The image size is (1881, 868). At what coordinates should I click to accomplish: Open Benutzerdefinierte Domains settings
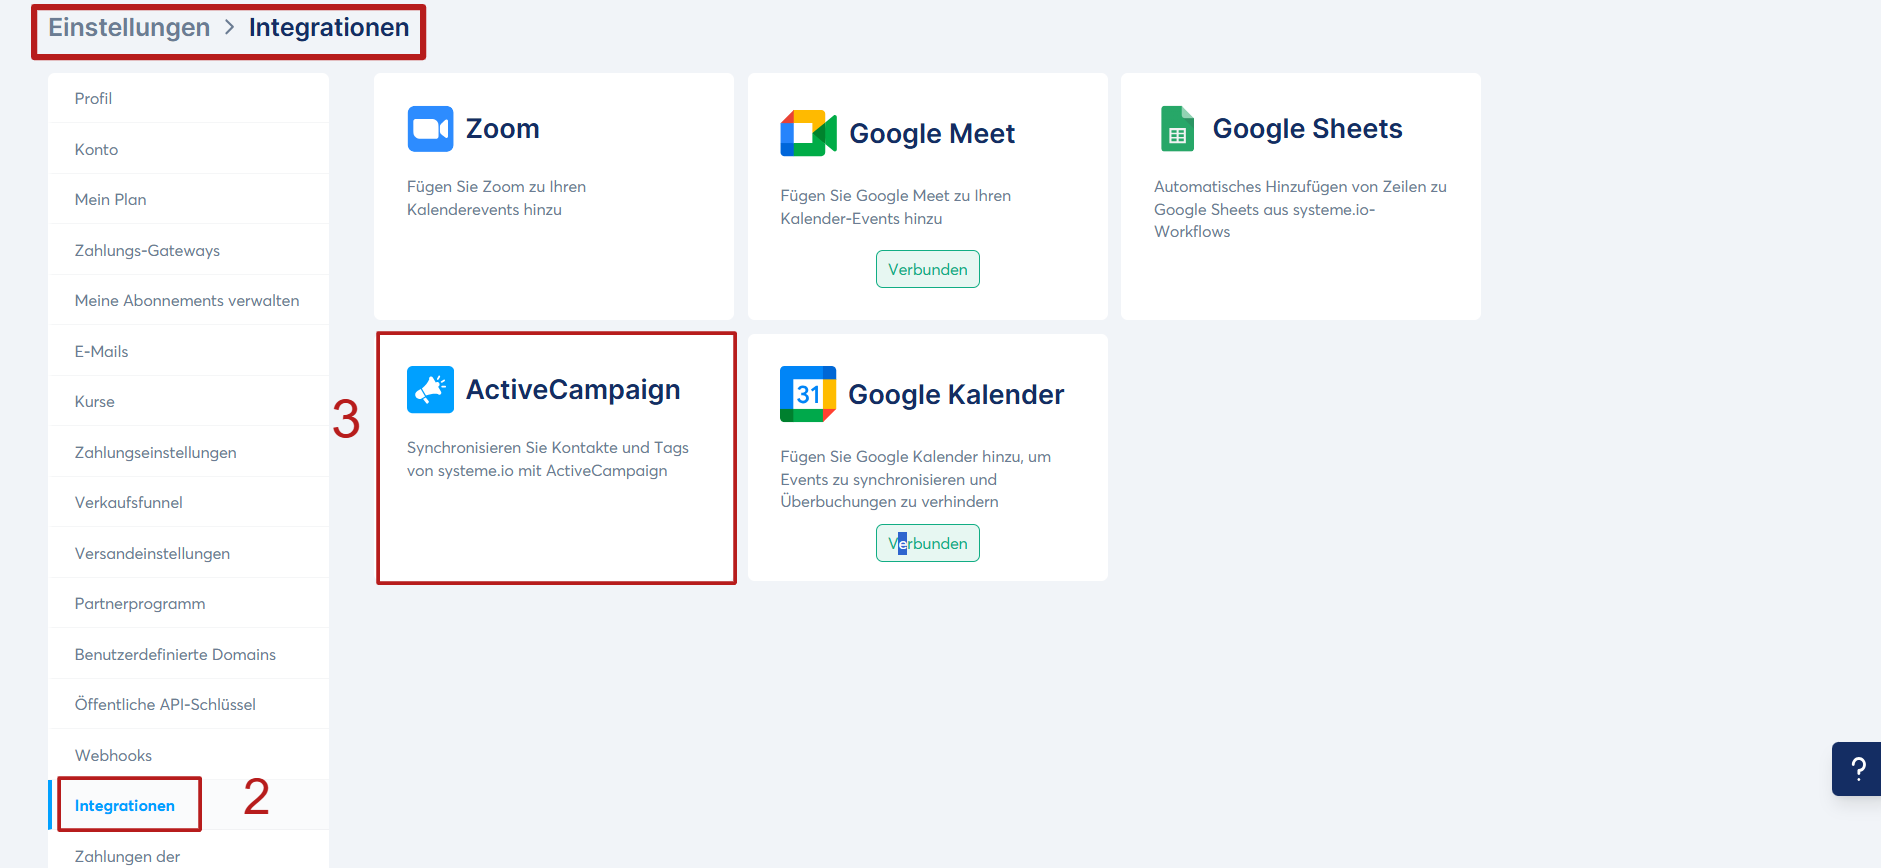188,654
